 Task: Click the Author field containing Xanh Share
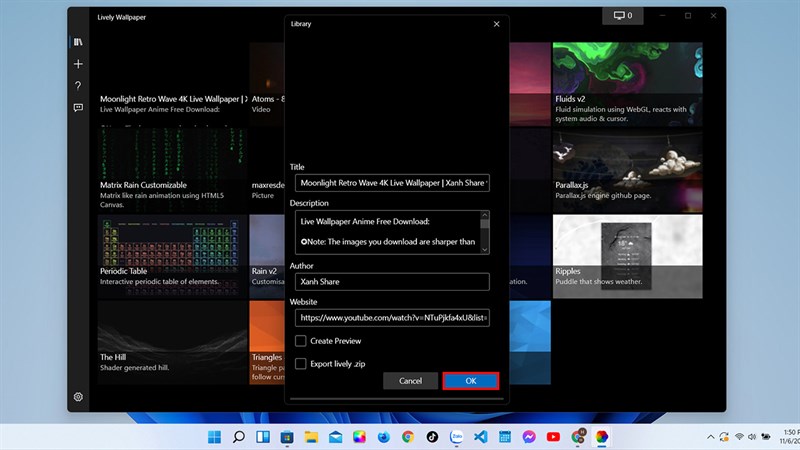pyautogui.click(x=392, y=282)
